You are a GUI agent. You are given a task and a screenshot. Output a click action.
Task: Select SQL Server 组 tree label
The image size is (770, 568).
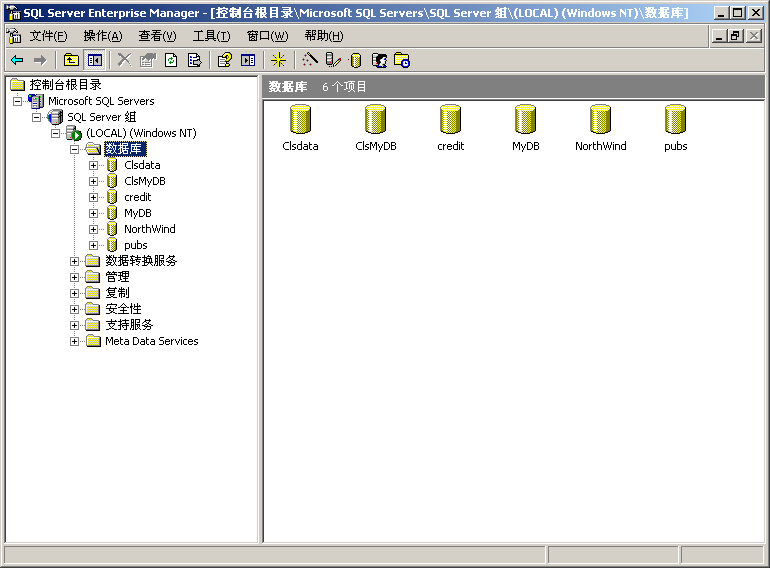tap(102, 117)
